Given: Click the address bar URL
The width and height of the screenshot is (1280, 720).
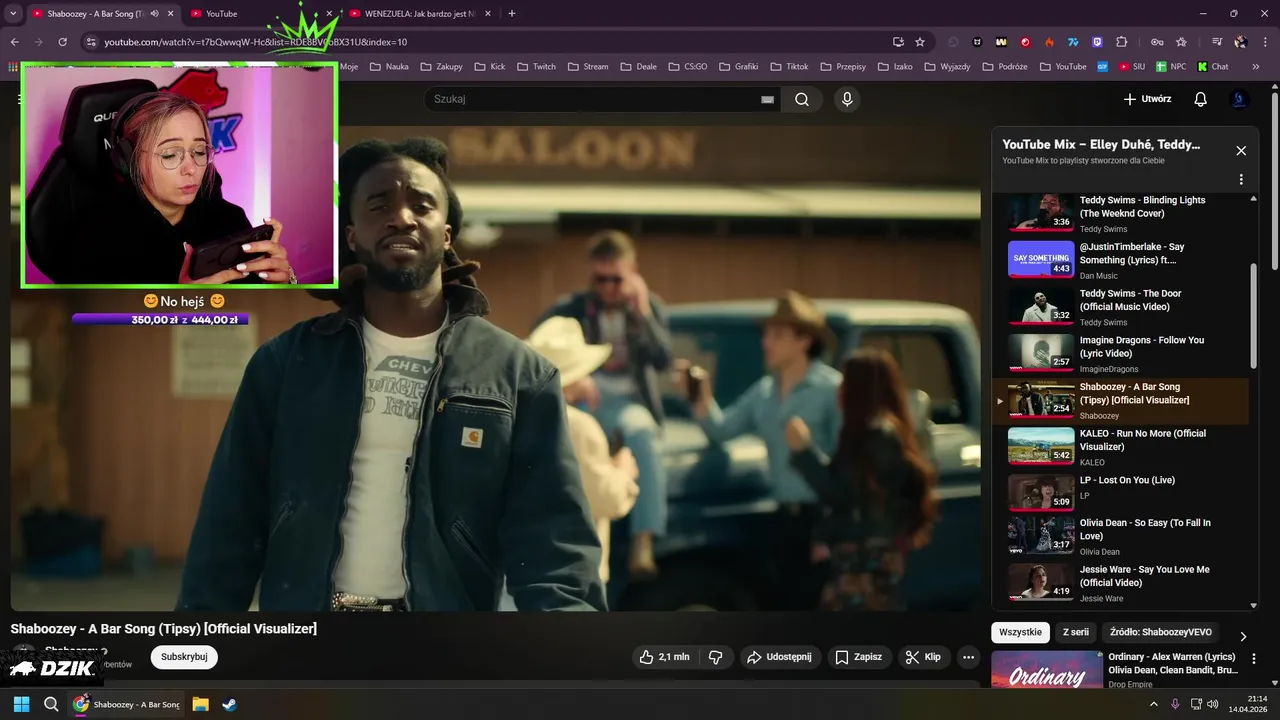Looking at the screenshot, I should (x=256, y=42).
